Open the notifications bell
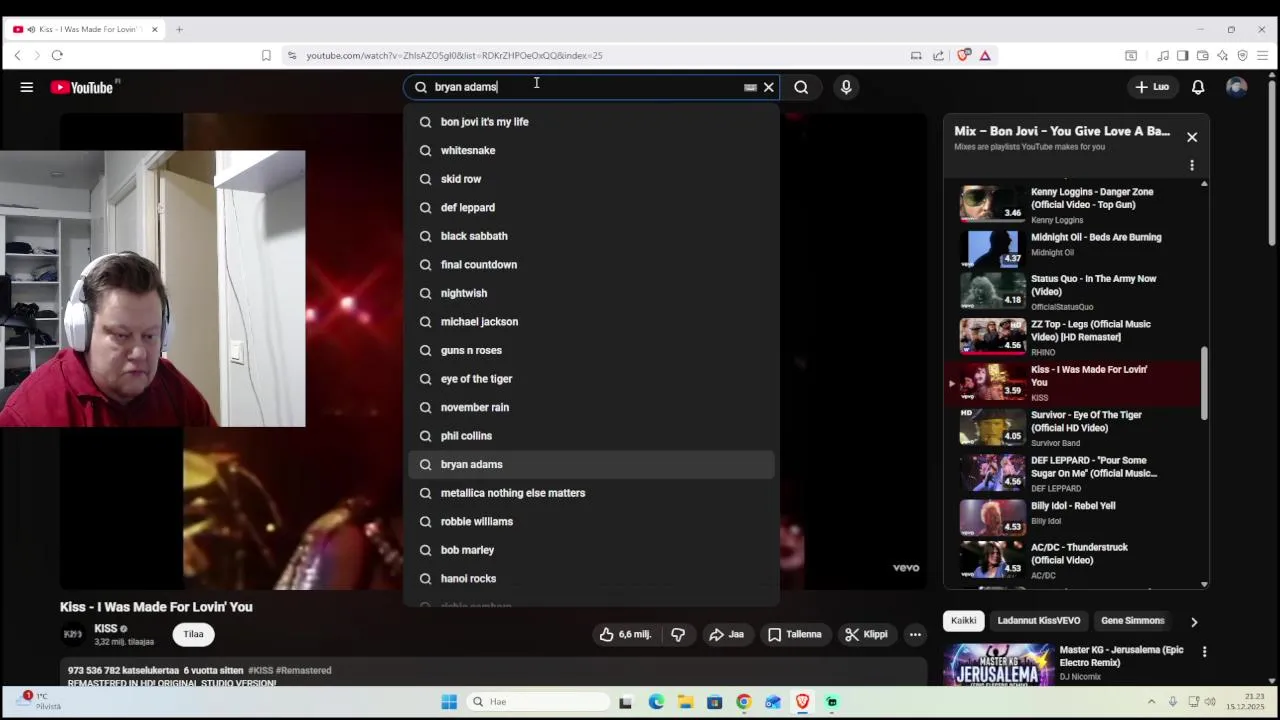This screenshot has width=1280, height=720. coord(1198,87)
